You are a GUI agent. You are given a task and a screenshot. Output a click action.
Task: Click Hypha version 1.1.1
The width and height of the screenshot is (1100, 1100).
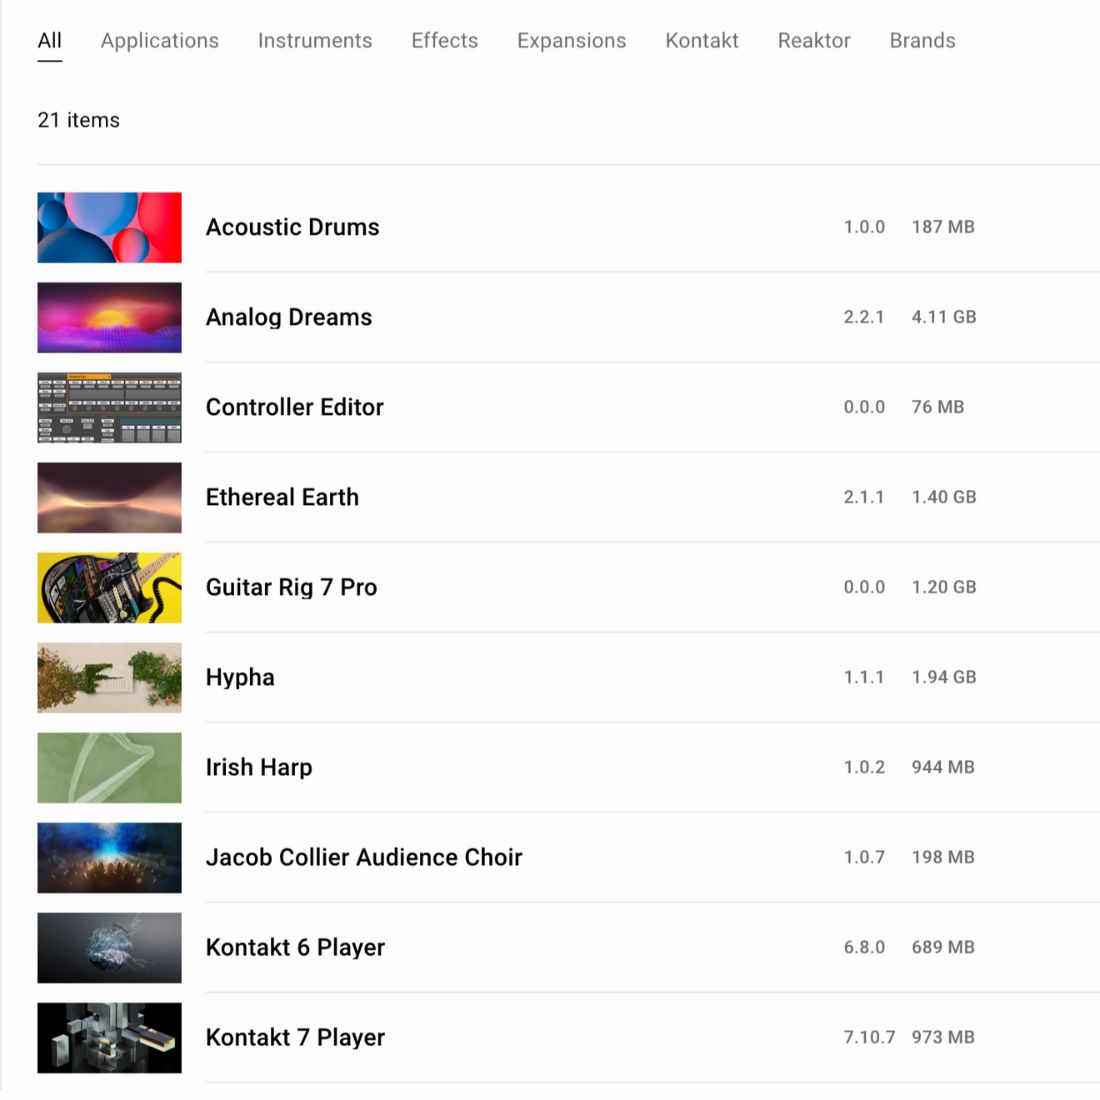[x=864, y=678]
